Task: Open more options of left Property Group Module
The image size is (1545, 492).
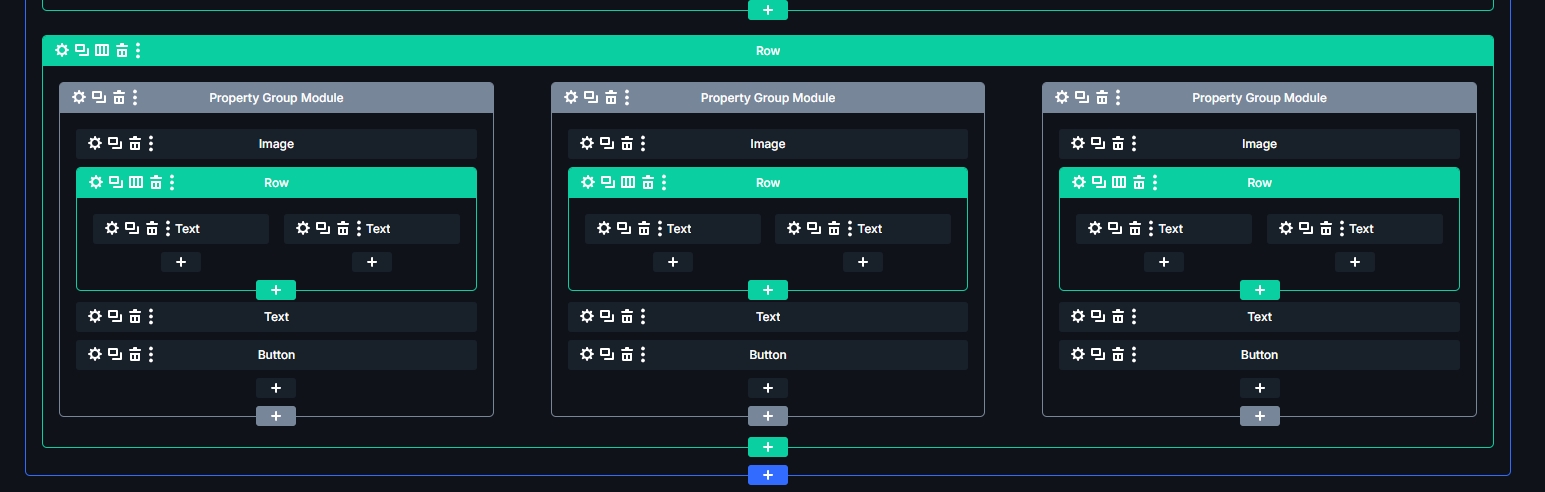Action: pyautogui.click(x=135, y=97)
